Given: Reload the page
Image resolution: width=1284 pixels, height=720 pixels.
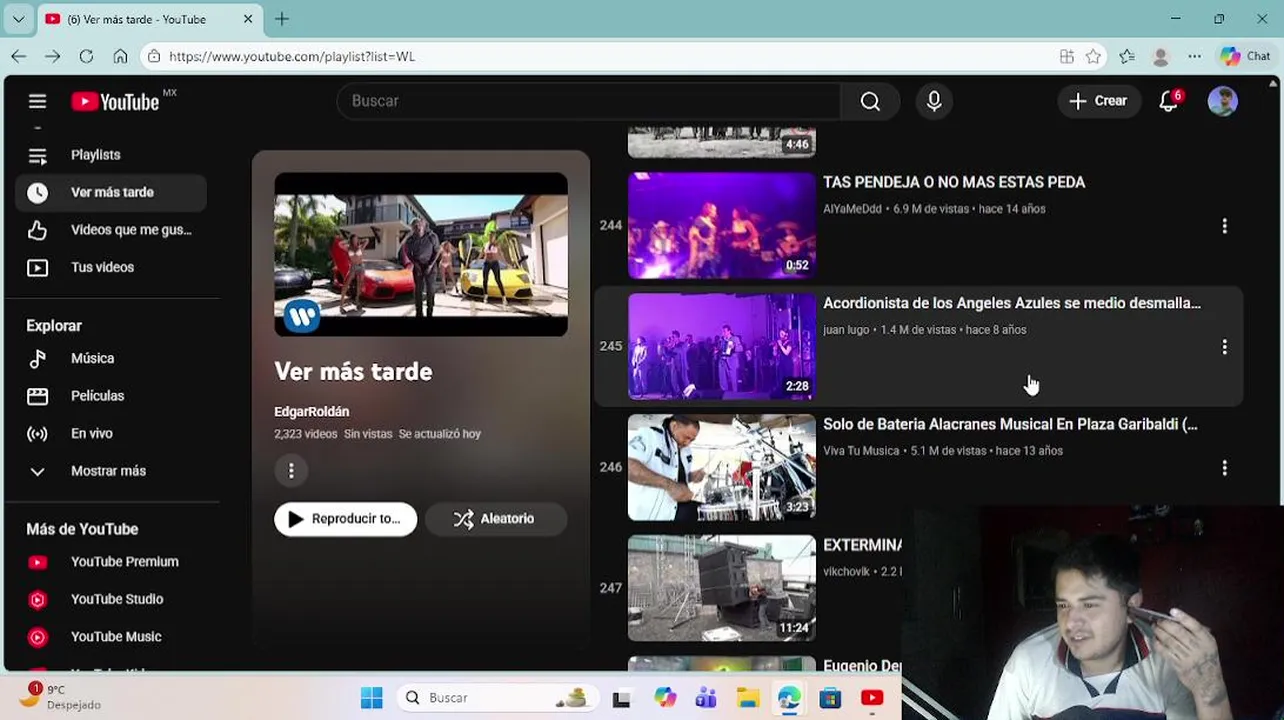Looking at the screenshot, I should click(x=86, y=57).
